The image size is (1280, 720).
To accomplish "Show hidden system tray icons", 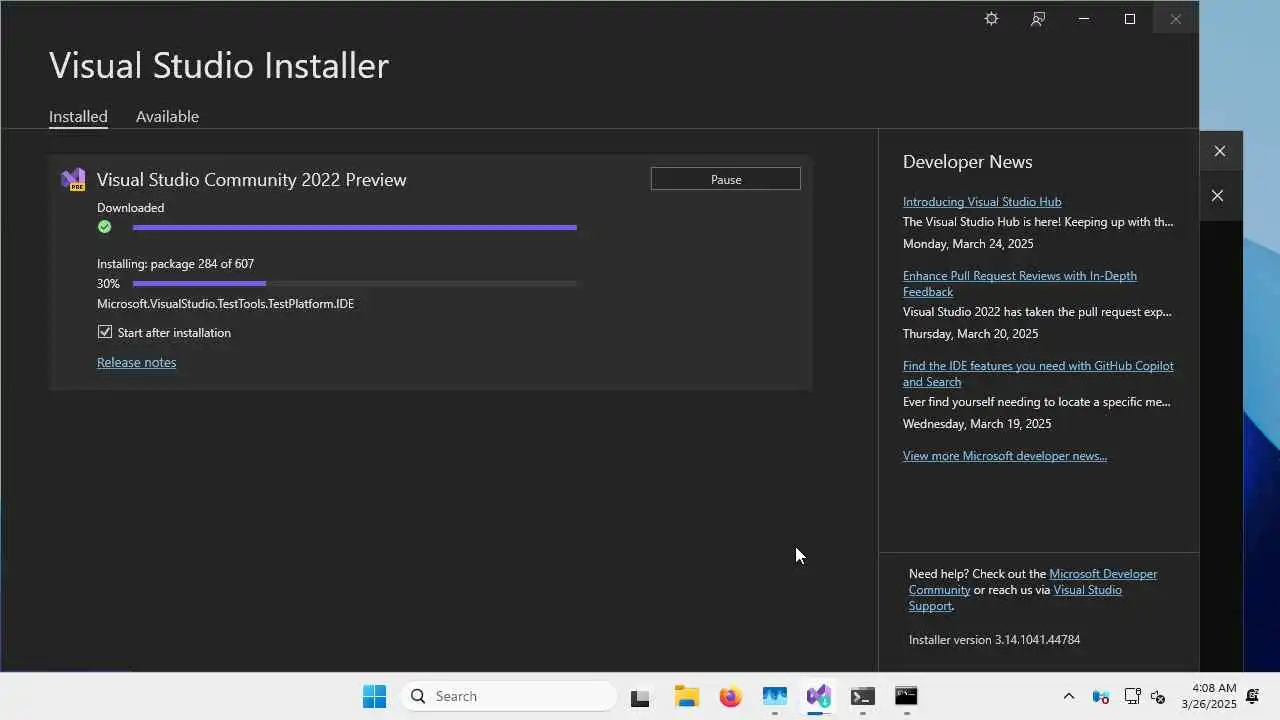I will (1068, 697).
